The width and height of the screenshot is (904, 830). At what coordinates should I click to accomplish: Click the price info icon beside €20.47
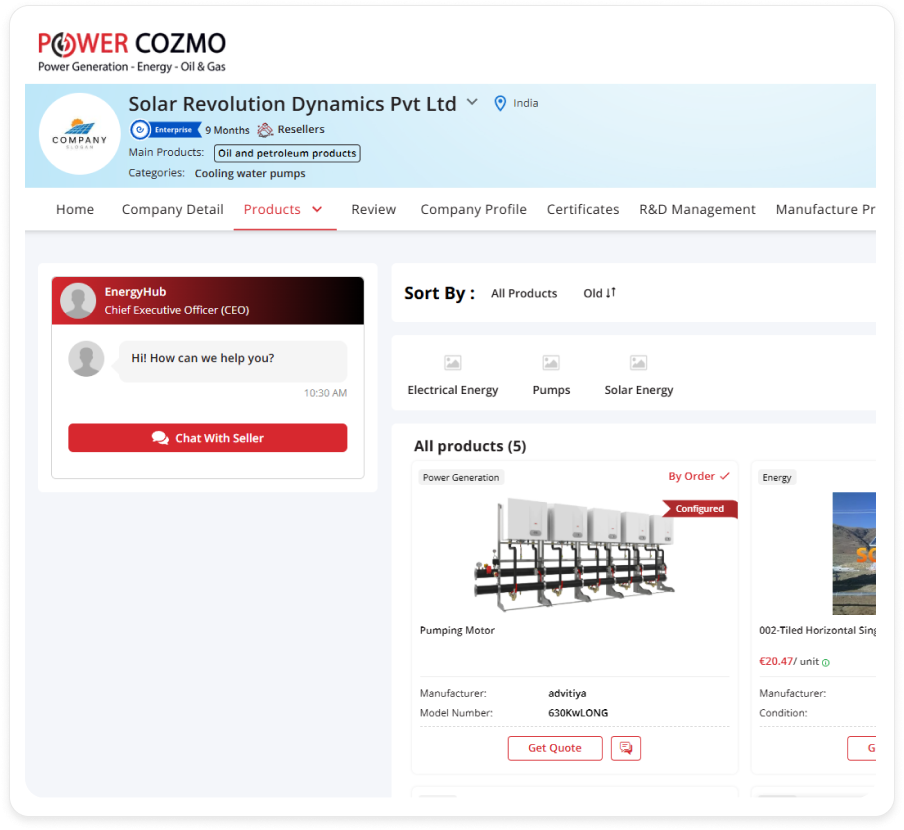coord(826,662)
